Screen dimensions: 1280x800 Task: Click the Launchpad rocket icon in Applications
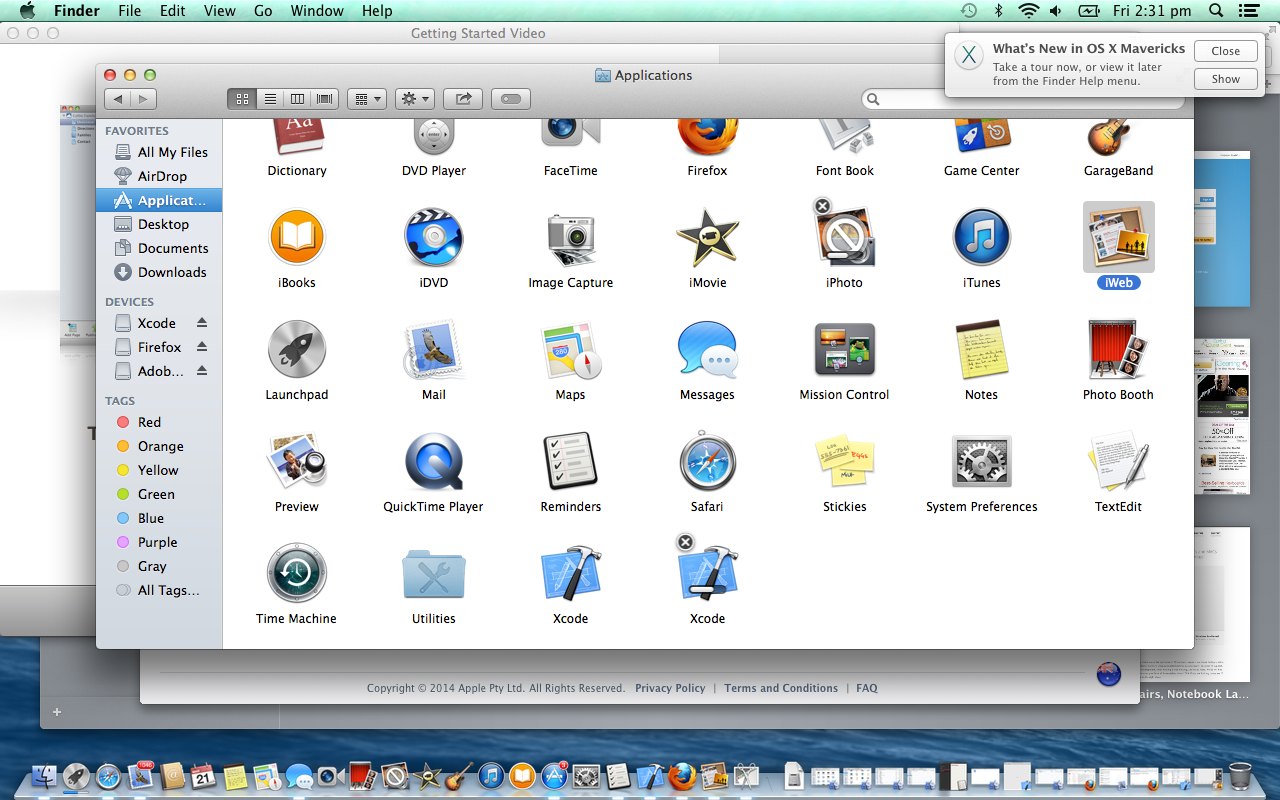297,349
